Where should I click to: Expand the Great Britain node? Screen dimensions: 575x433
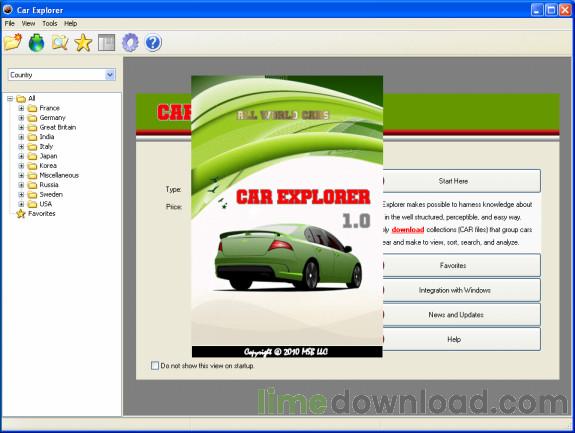pyautogui.click(x=21, y=127)
